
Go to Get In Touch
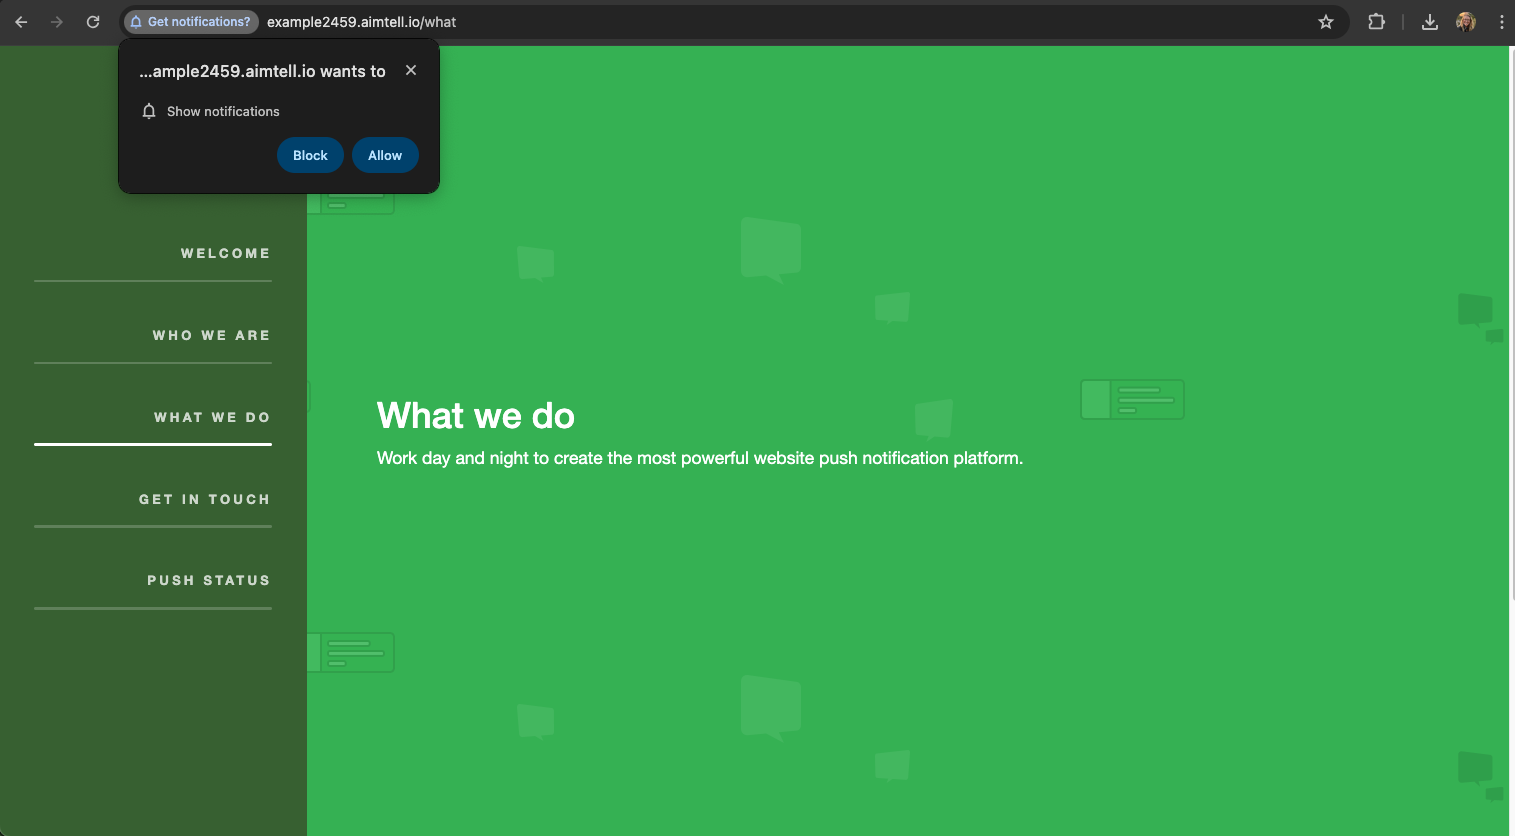204,500
